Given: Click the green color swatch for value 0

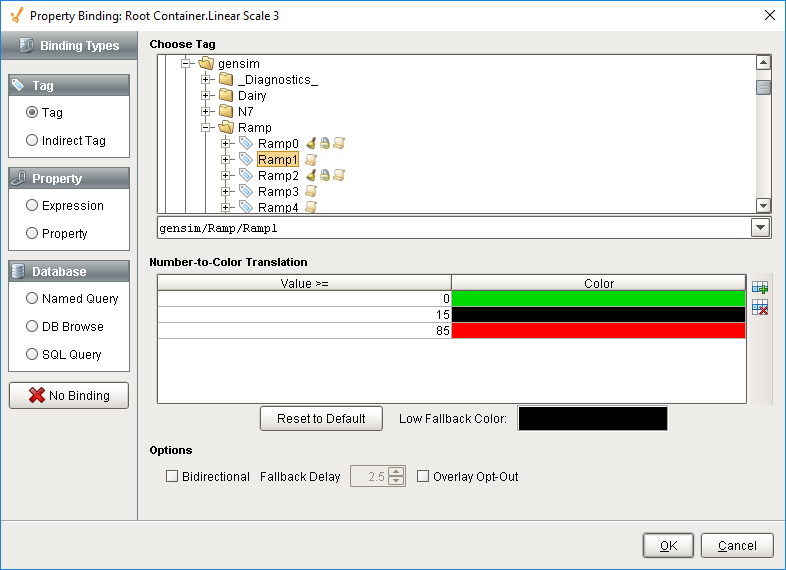Looking at the screenshot, I should coord(599,299).
